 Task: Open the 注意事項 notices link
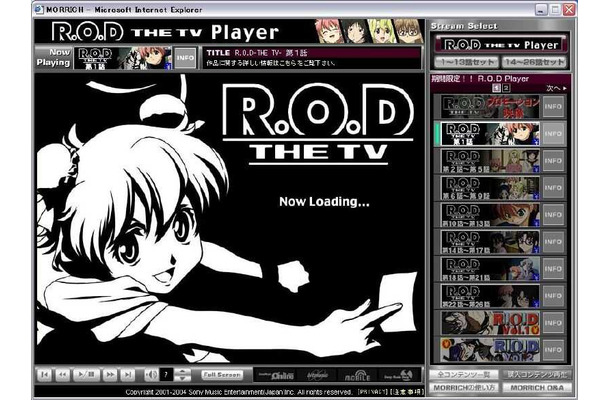(x=407, y=392)
